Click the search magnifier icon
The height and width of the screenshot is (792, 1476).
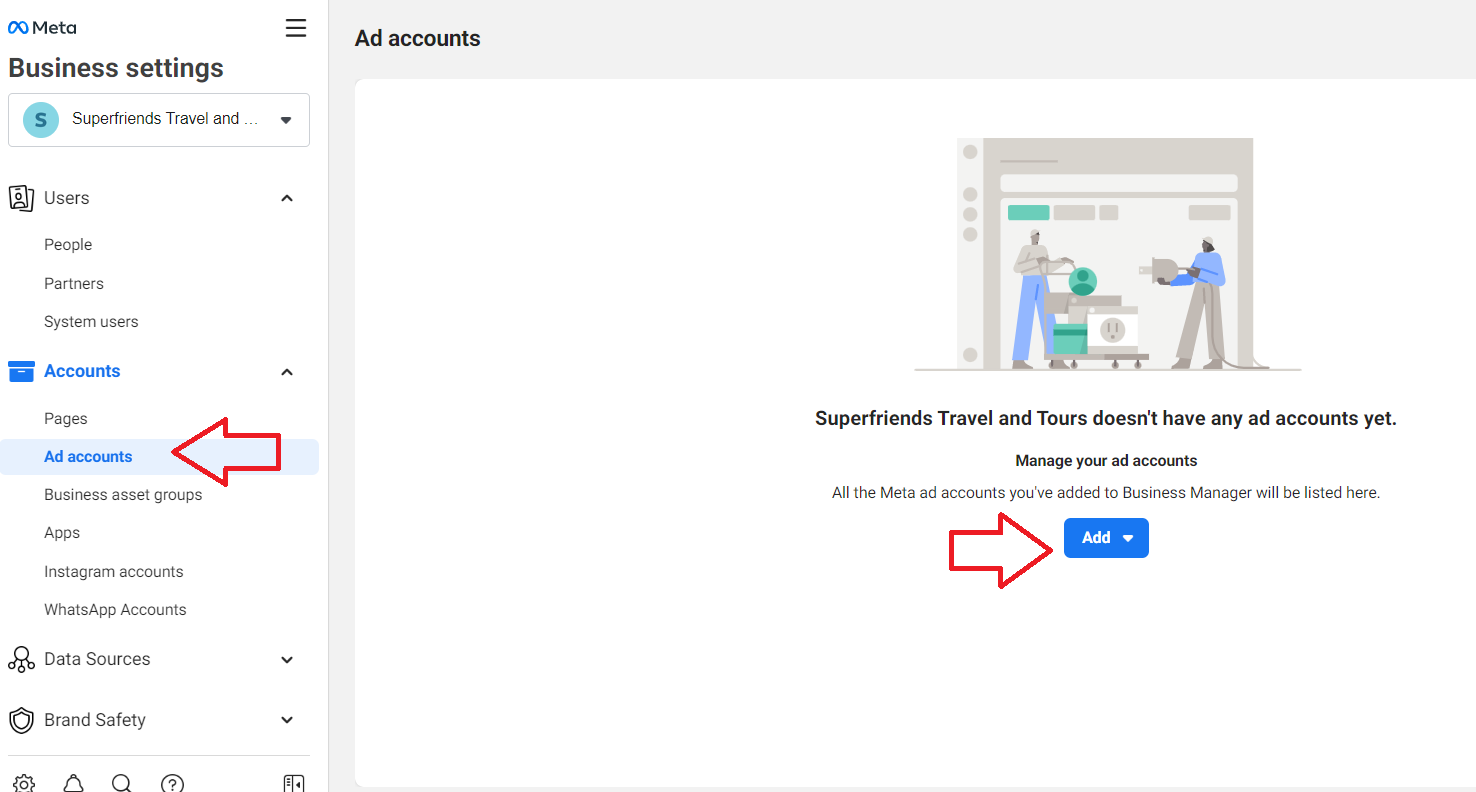coord(122,783)
